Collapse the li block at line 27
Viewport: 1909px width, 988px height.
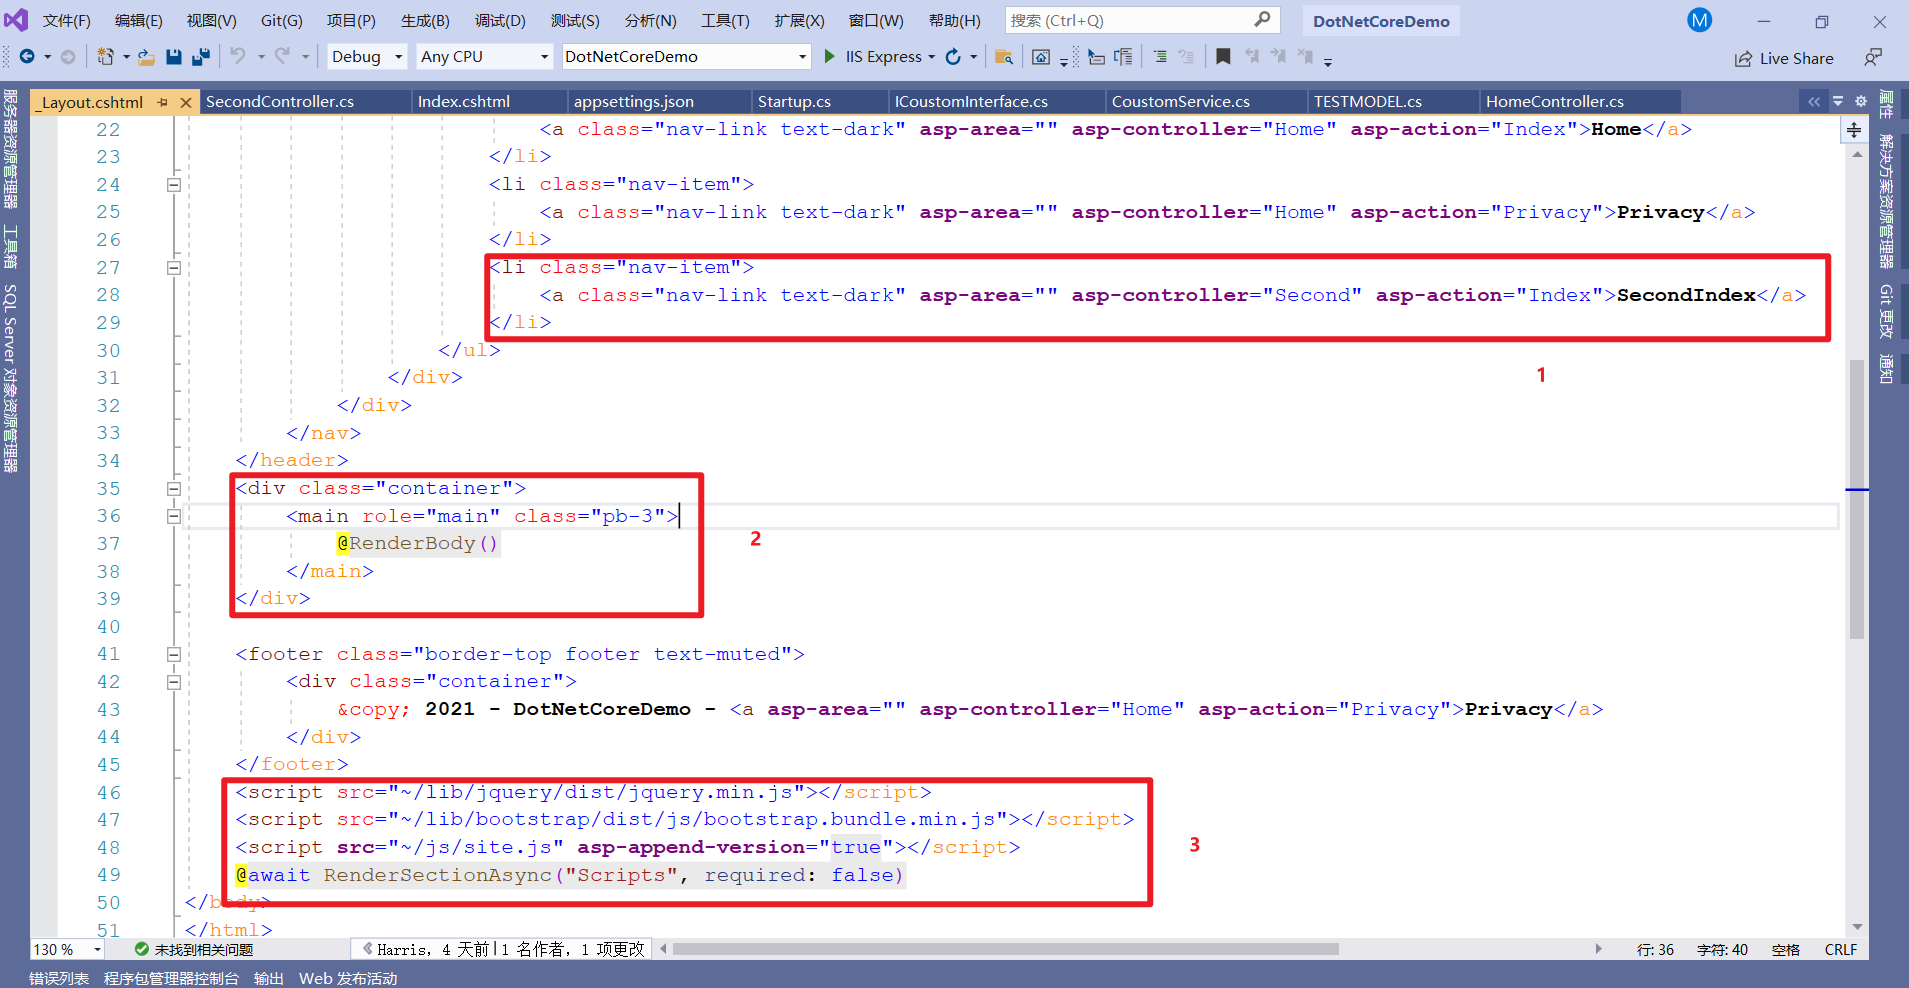pyautogui.click(x=174, y=268)
